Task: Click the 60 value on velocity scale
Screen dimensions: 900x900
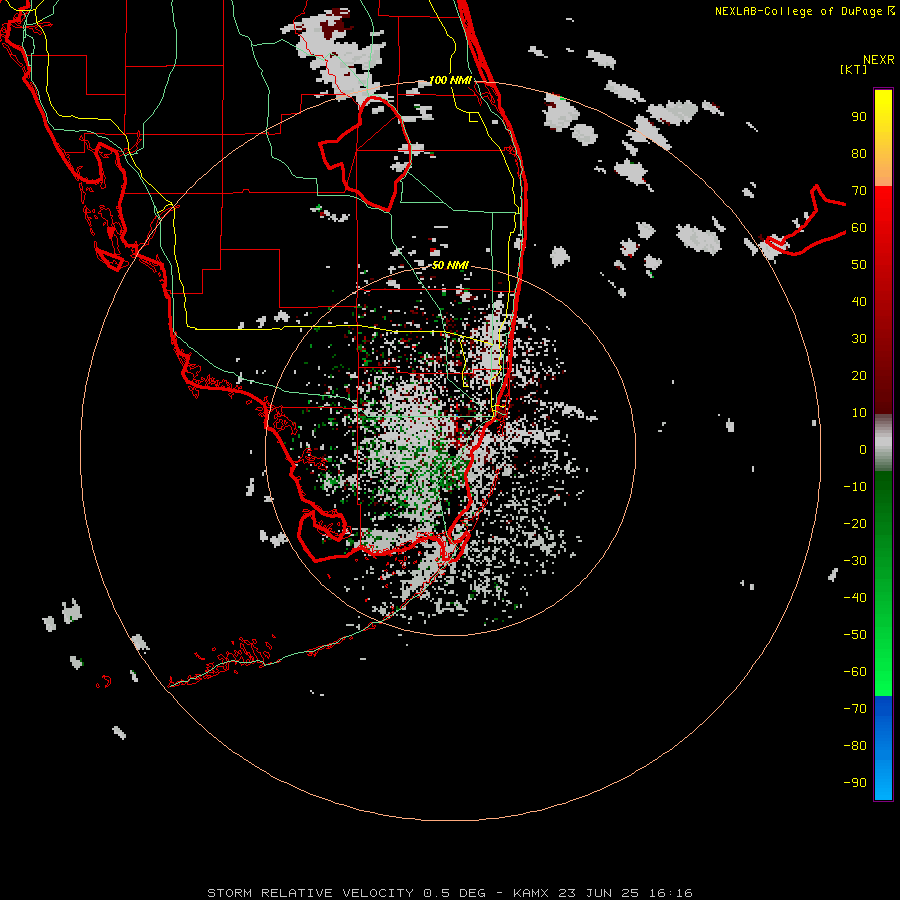Action: point(859,228)
